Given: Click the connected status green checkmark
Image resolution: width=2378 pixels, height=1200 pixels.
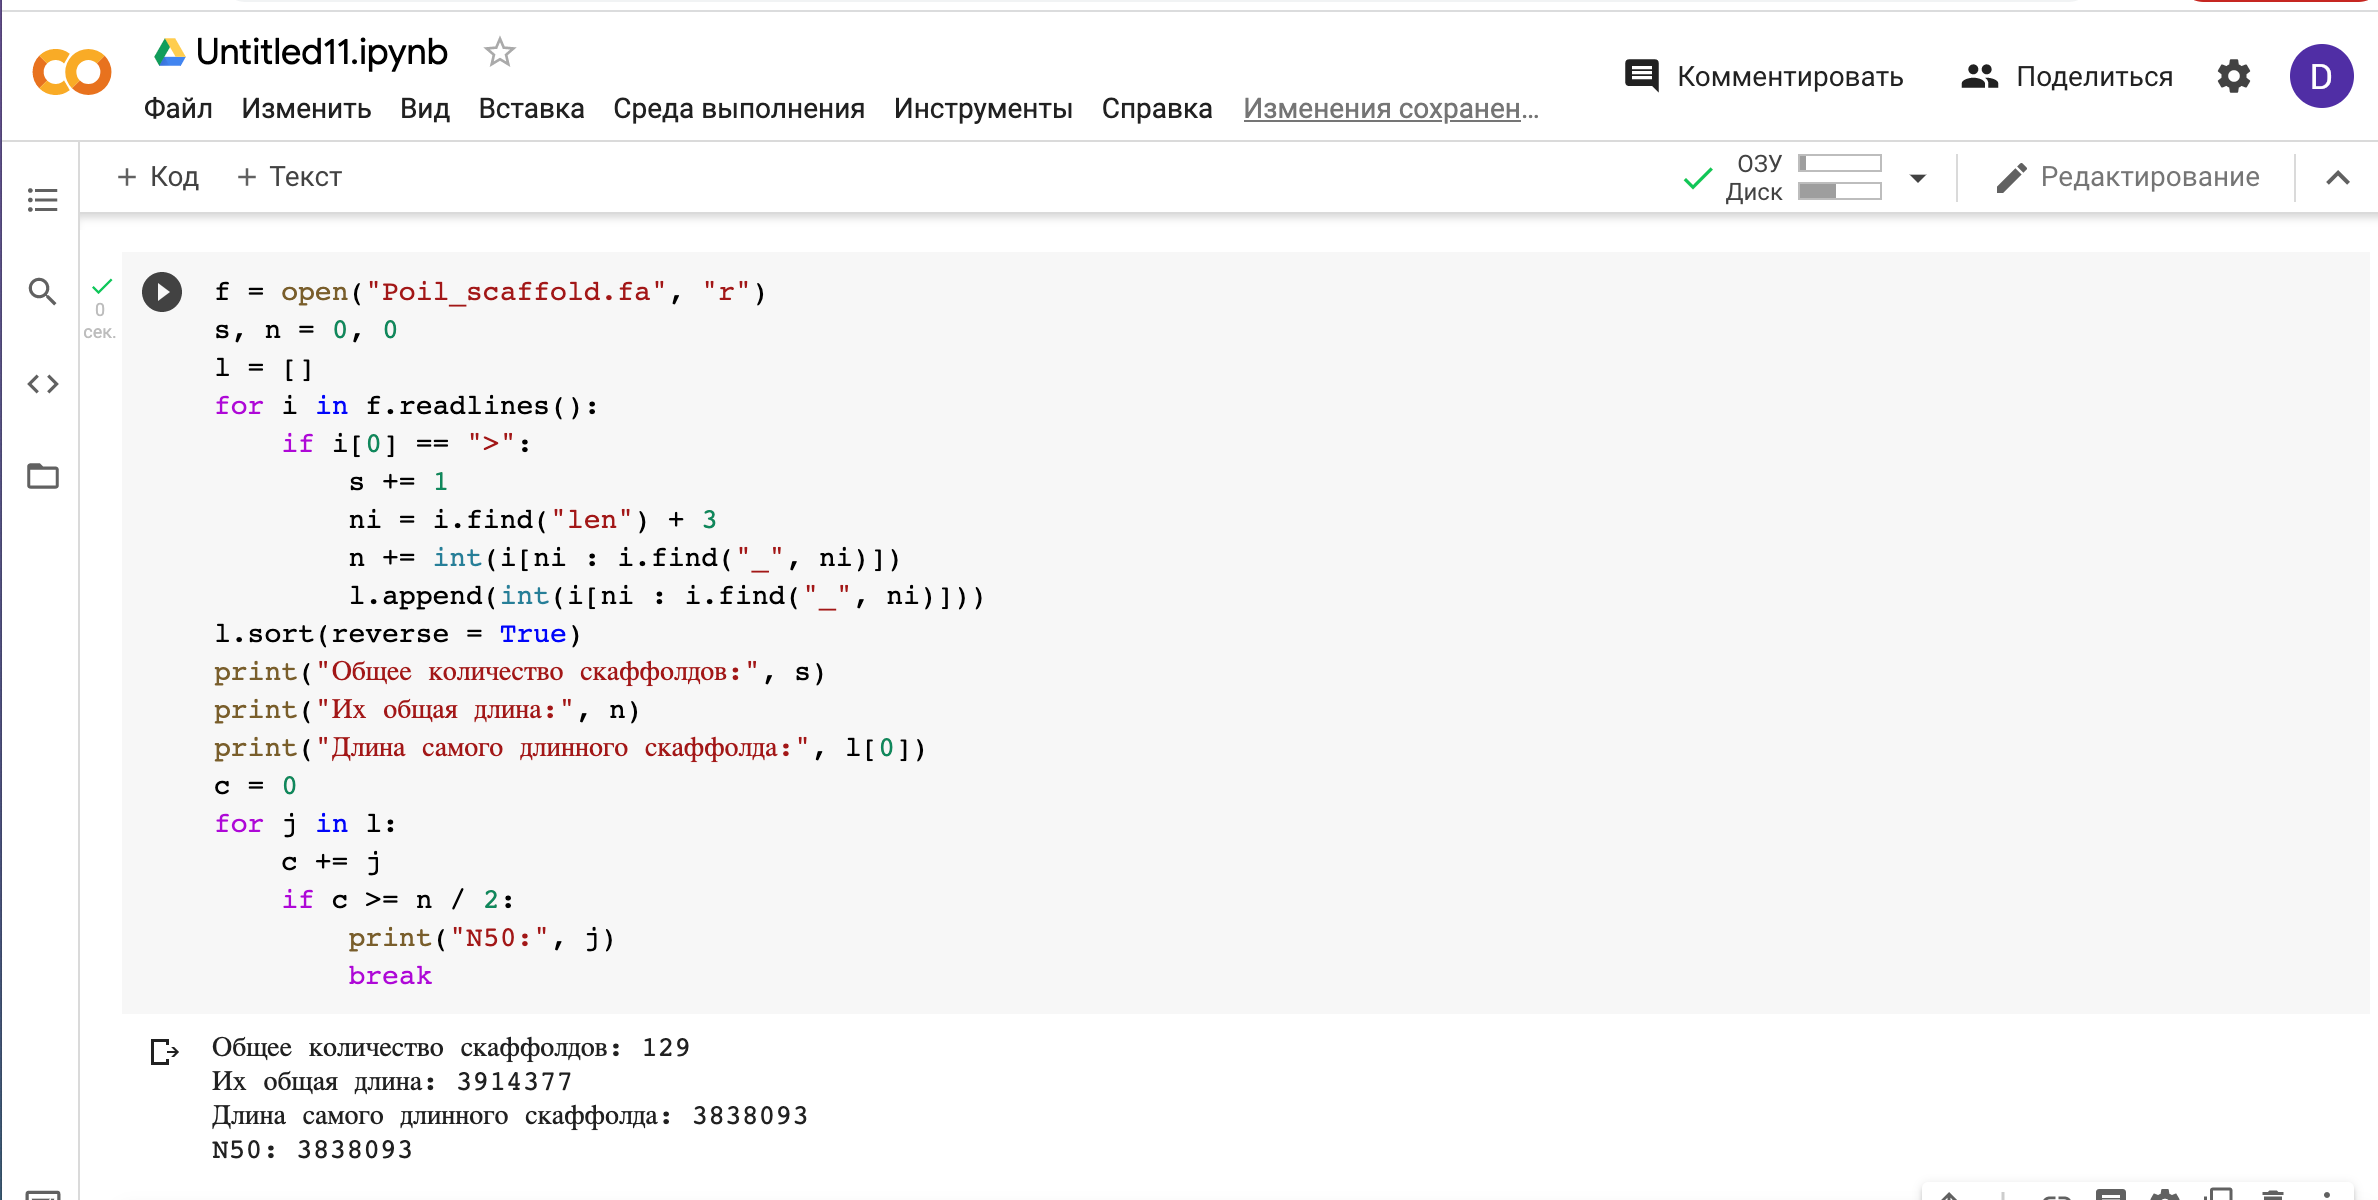Looking at the screenshot, I should click(x=1697, y=178).
